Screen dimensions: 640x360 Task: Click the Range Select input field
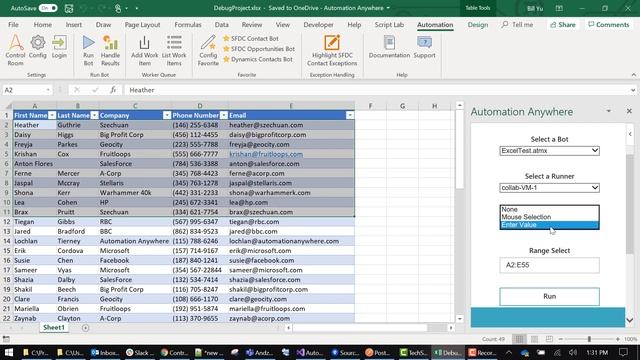(x=549, y=265)
